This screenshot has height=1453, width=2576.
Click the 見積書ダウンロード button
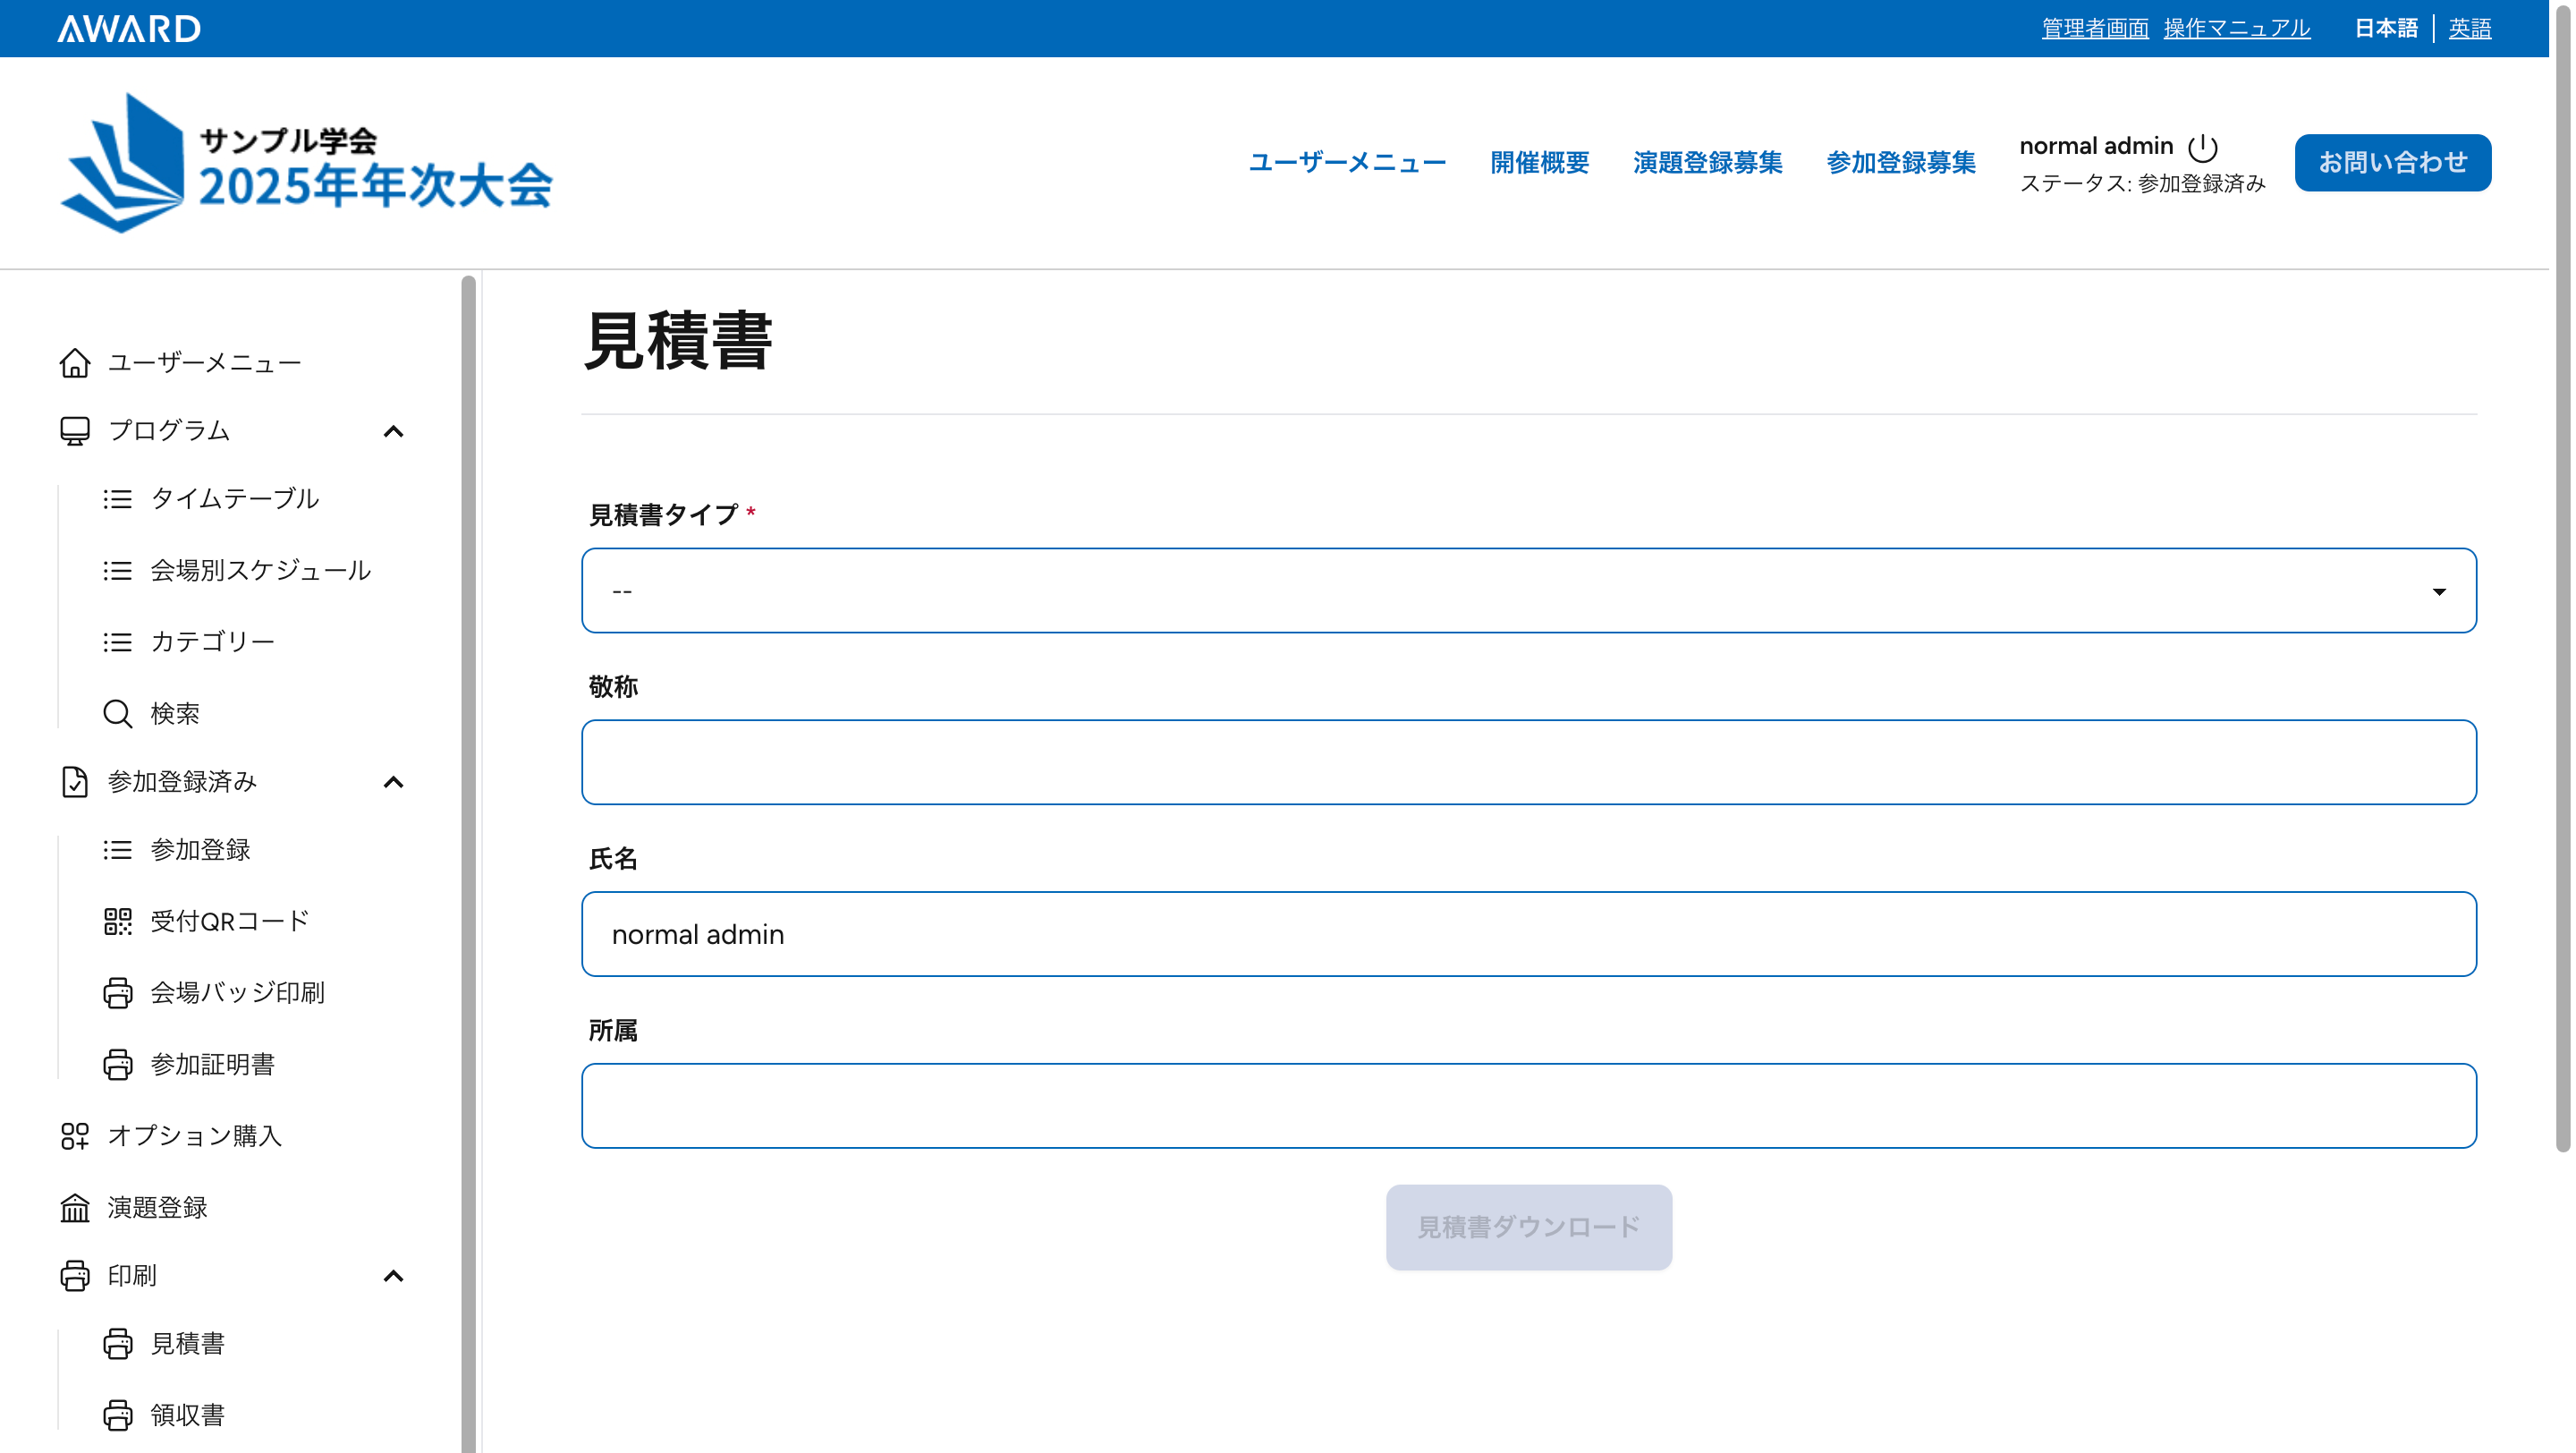pos(1529,1228)
